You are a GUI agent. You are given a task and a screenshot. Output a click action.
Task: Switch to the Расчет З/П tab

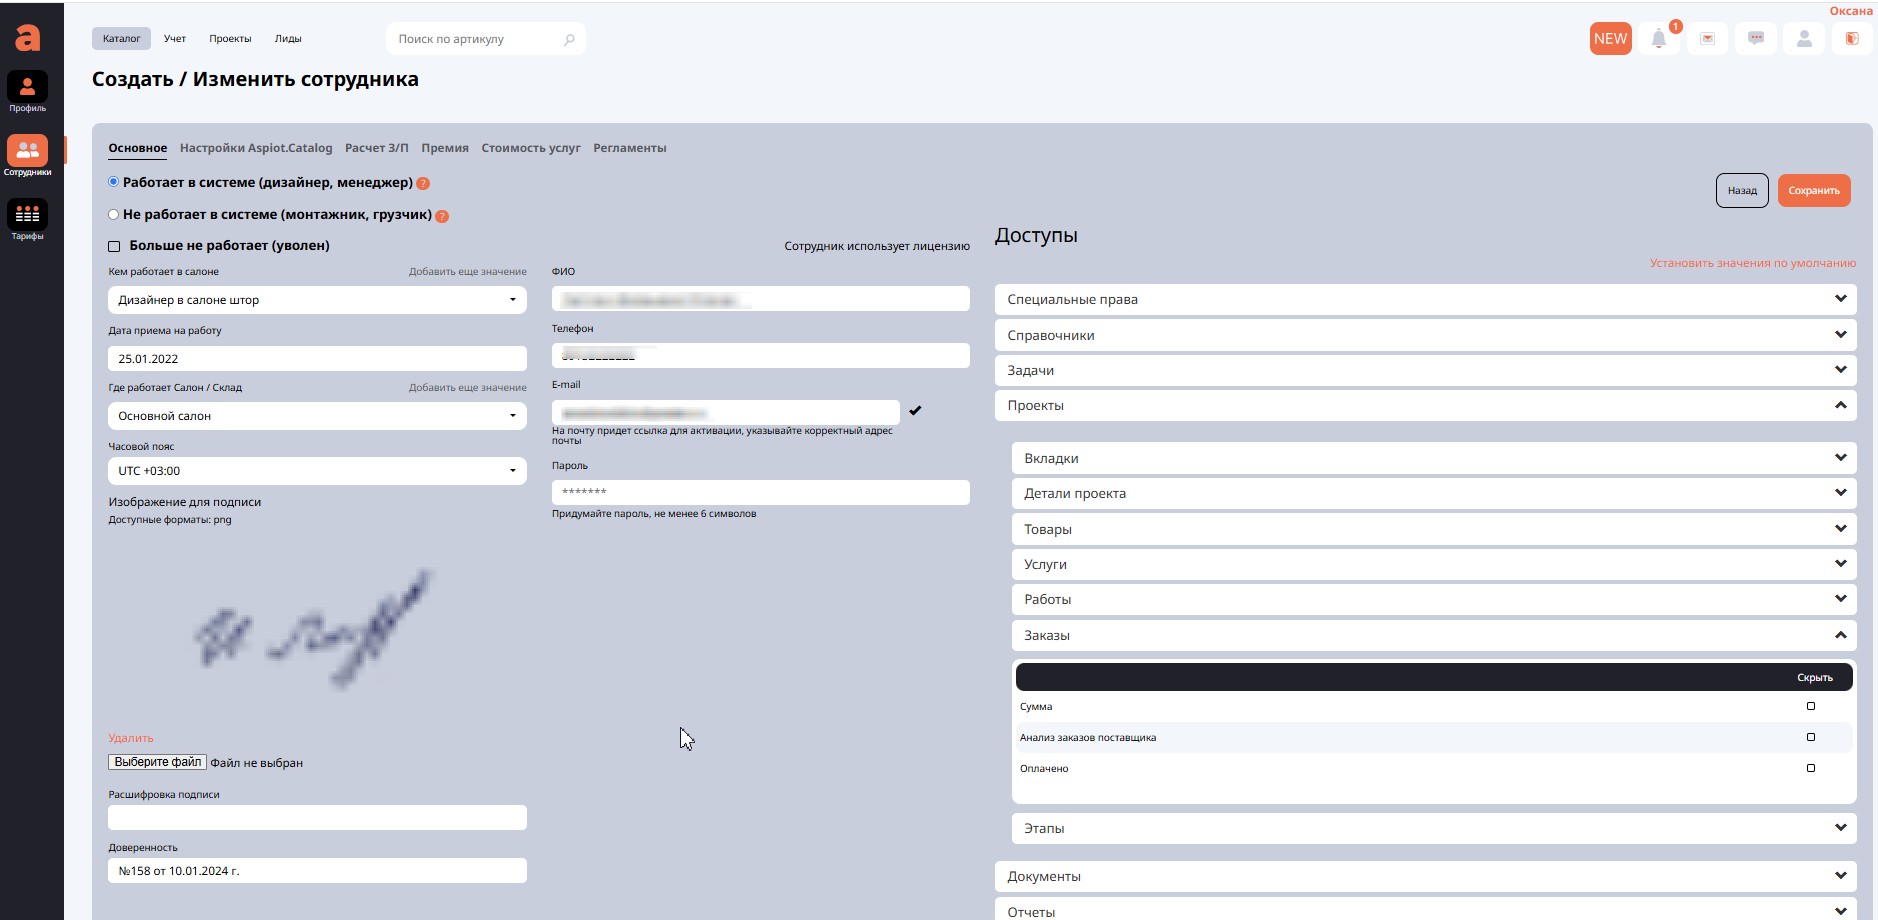(x=376, y=148)
